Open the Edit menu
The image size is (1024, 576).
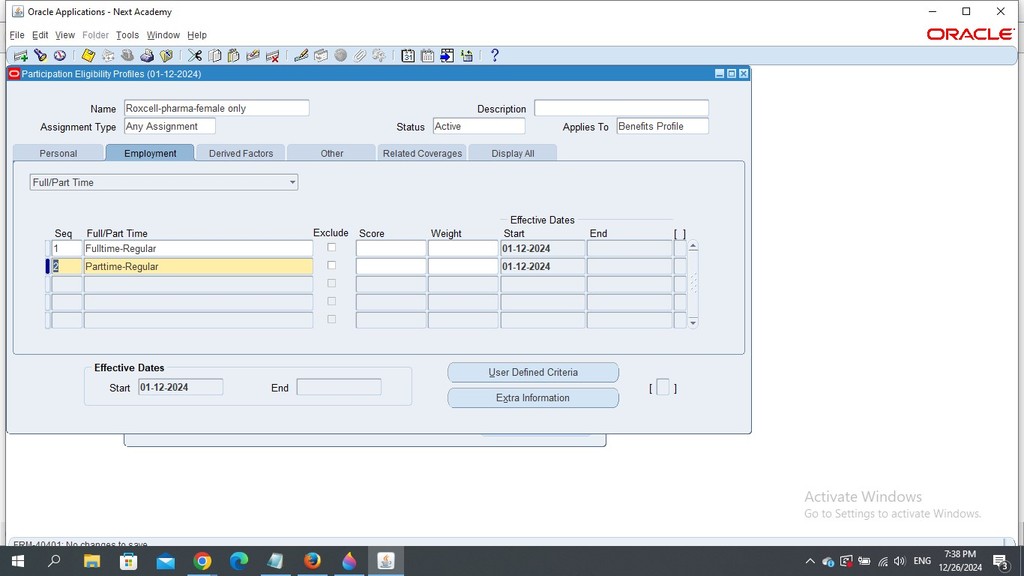tap(40, 35)
